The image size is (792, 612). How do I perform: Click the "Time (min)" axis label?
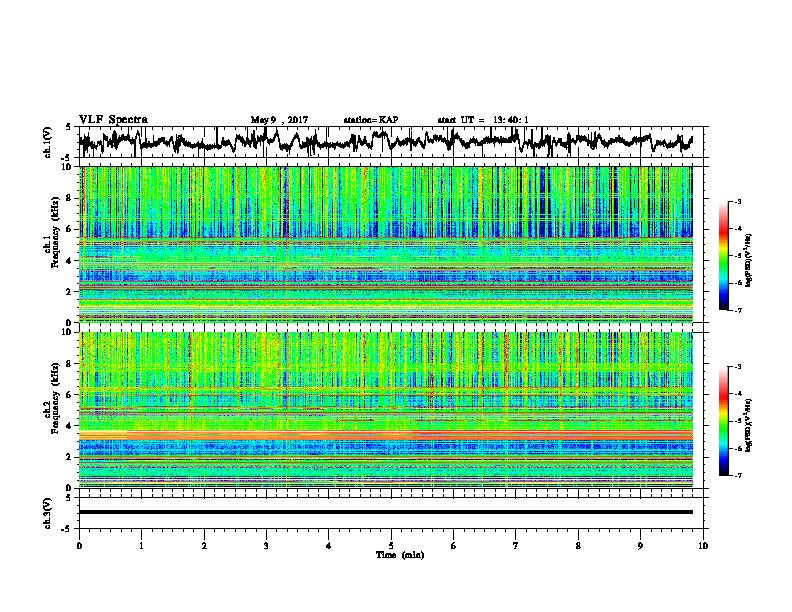(400, 555)
